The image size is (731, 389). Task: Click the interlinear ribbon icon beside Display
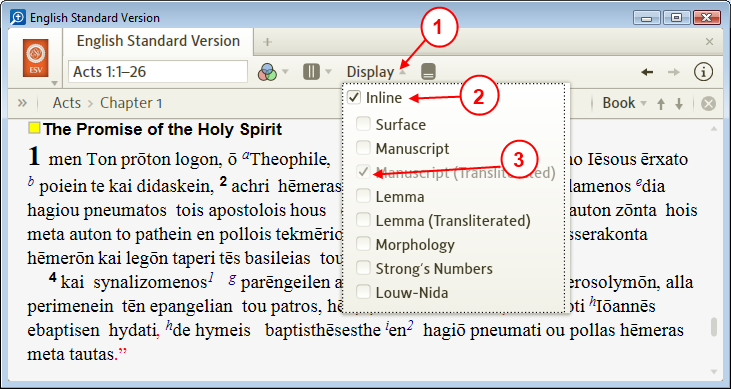pyautogui.click(x=428, y=72)
